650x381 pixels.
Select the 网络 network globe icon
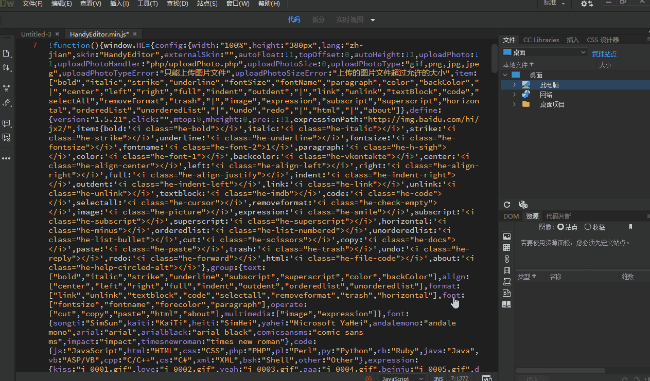click(526, 95)
